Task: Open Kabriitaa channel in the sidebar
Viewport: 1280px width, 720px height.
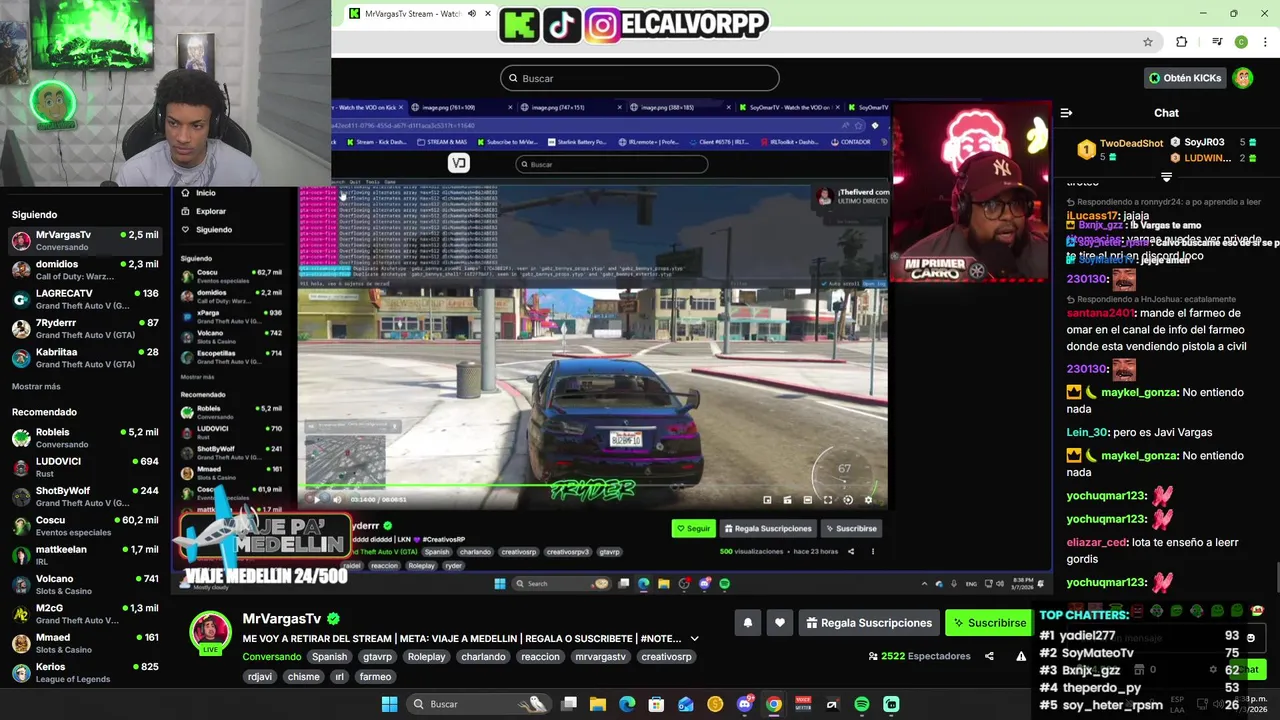Action: 85,358
